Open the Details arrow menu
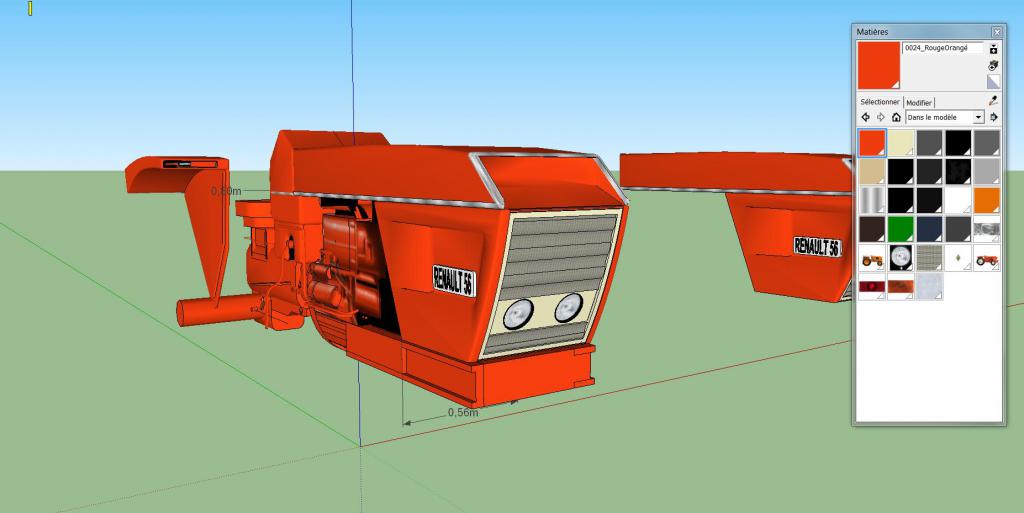 click(994, 117)
